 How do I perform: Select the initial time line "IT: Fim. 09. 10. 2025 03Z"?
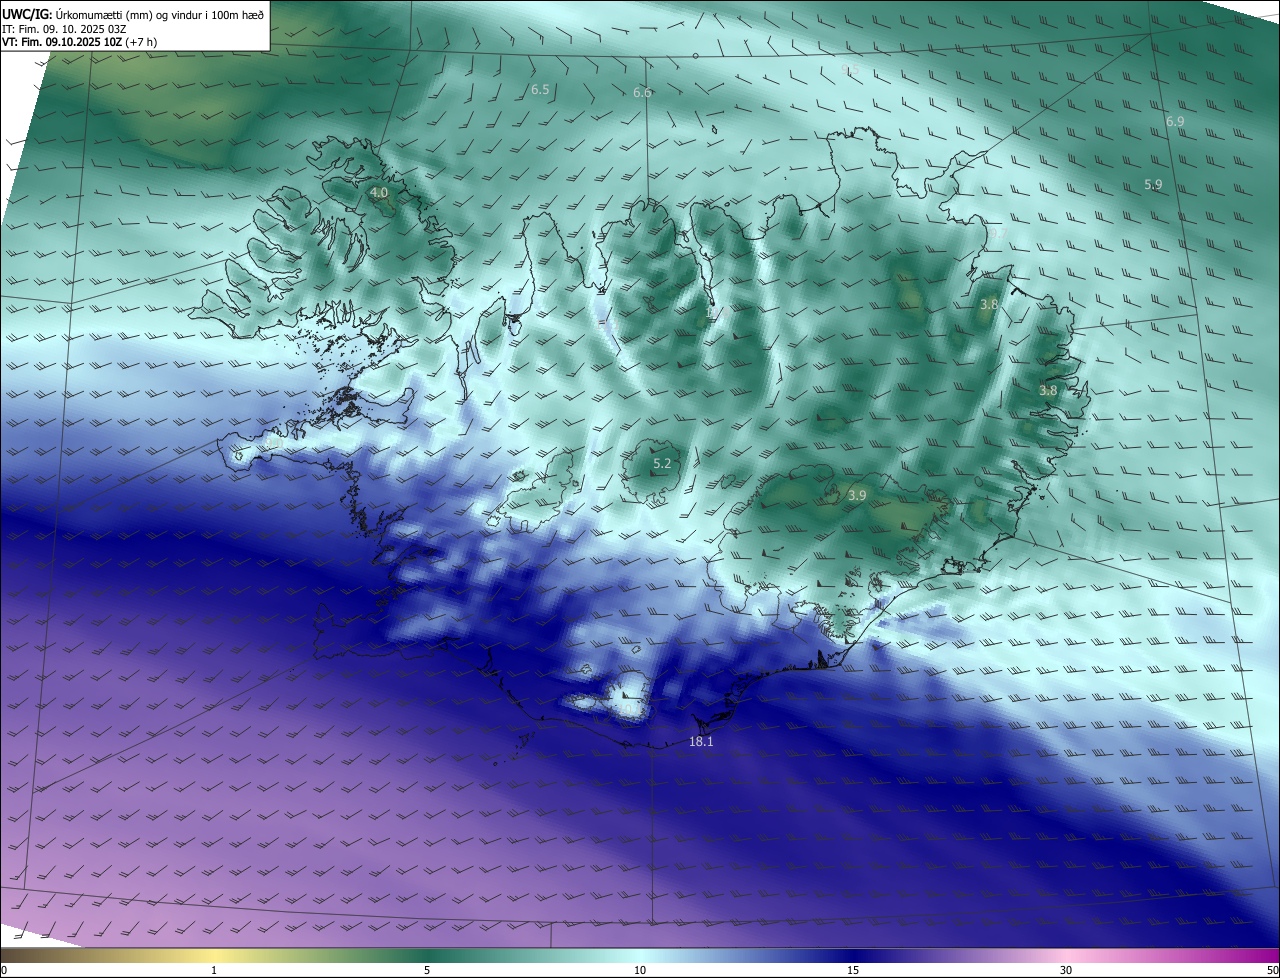(x=64, y=29)
